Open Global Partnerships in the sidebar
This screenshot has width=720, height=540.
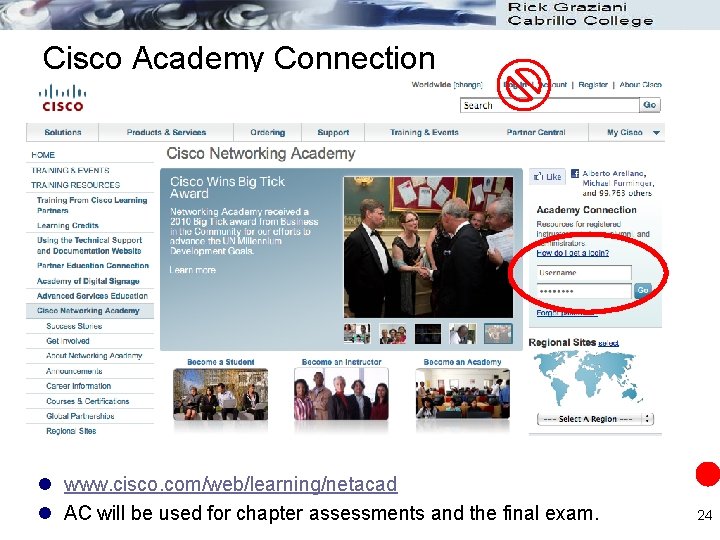pyautogui.click(x=80, y=416)
